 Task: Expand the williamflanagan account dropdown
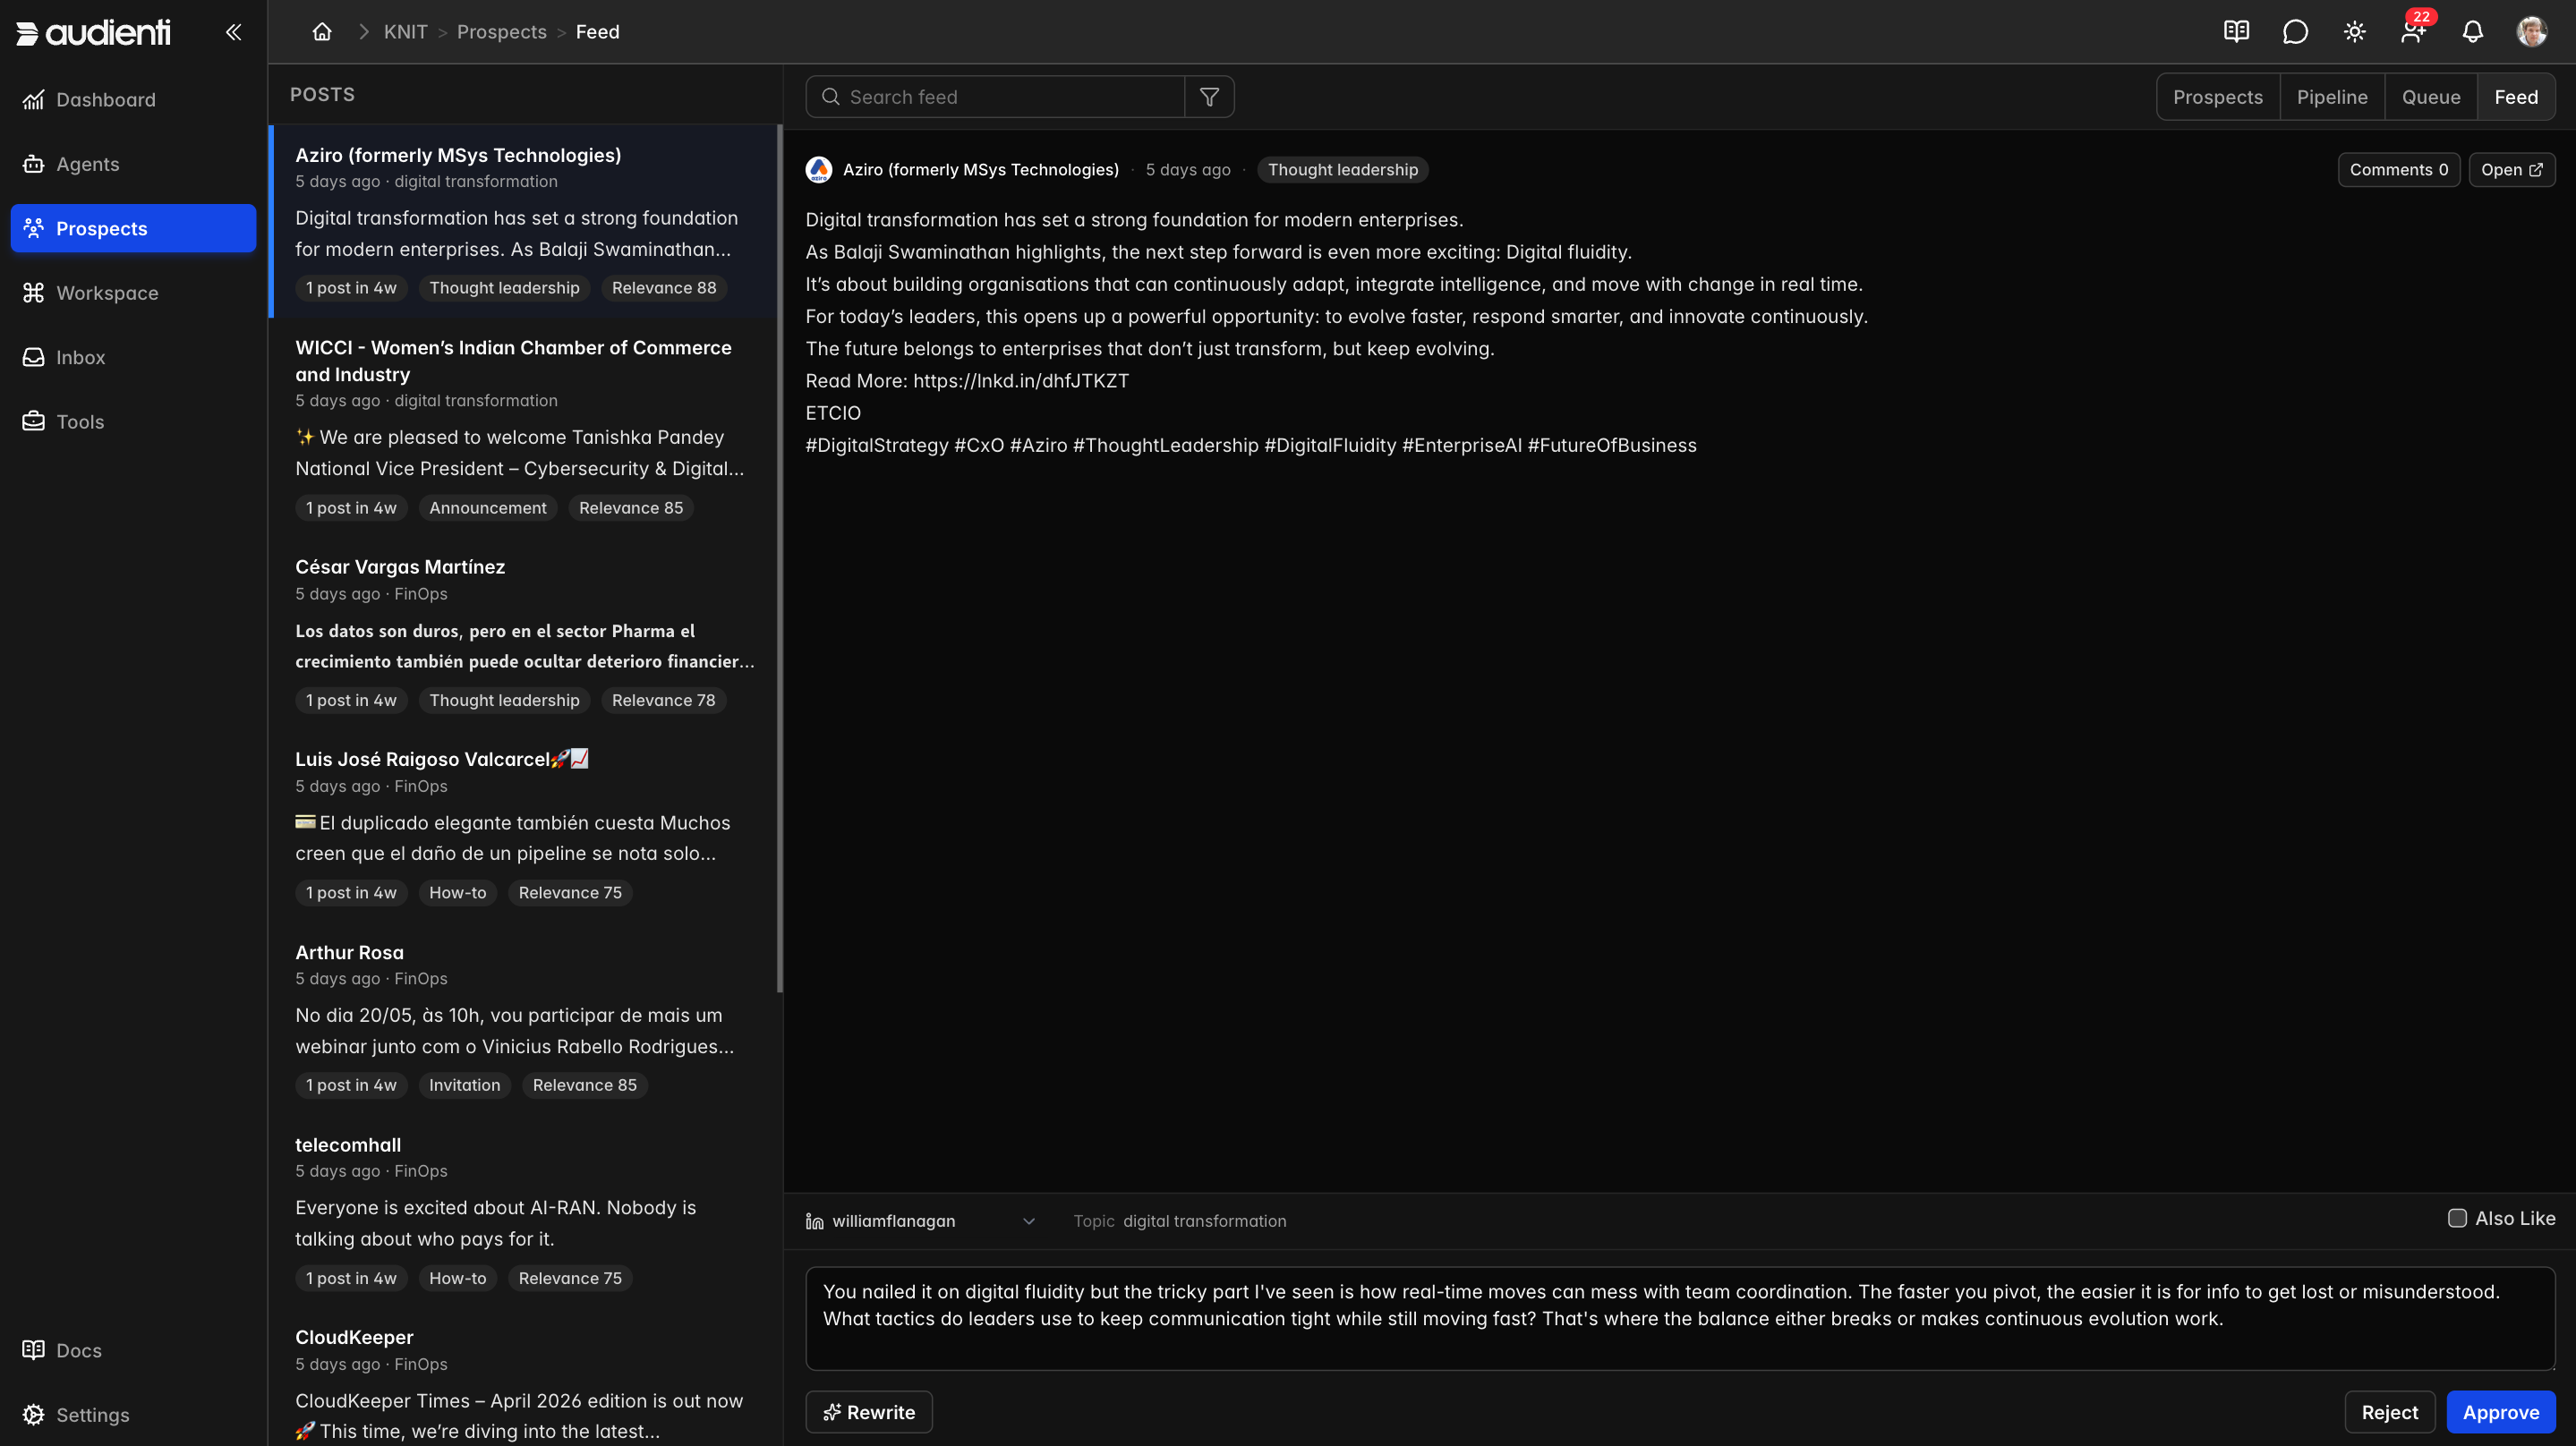point(921,1221)
